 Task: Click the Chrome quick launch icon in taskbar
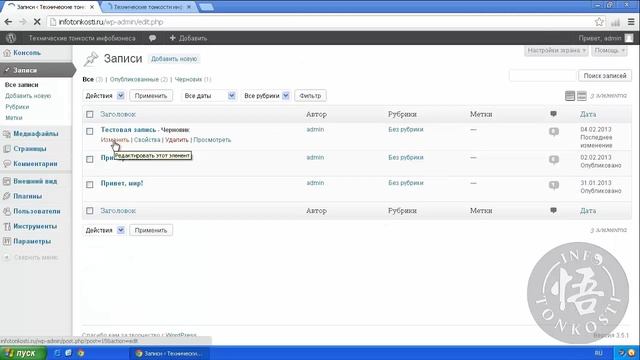click(x=80, y=353)
